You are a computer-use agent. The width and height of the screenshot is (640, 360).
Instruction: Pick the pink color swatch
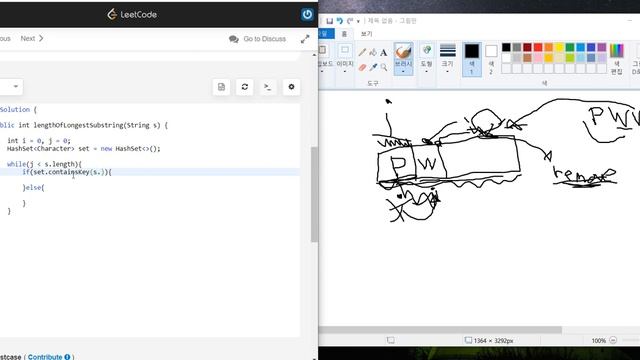click(538, 58)
